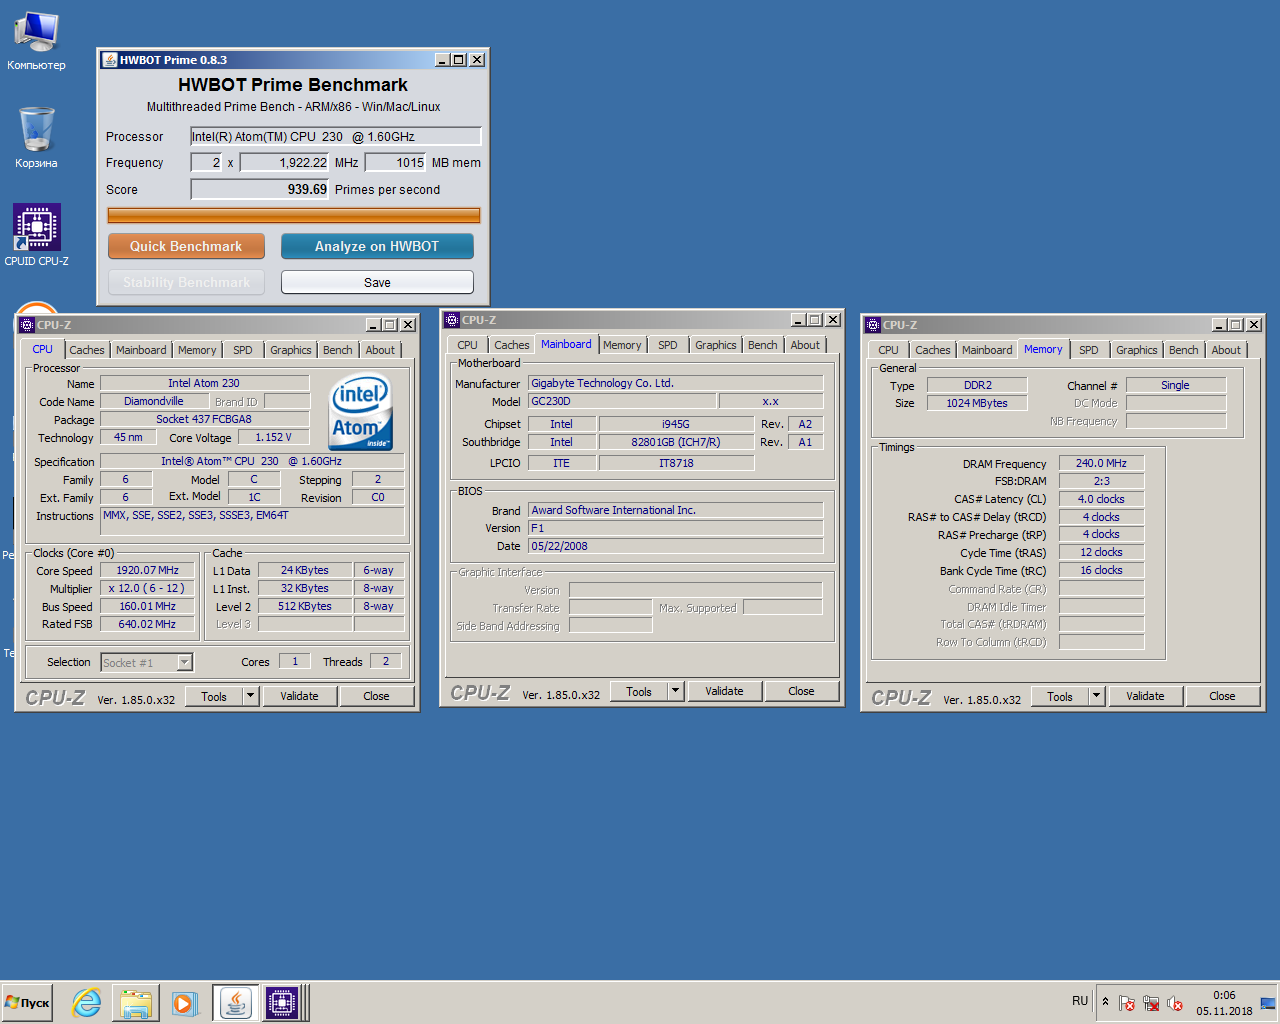The height and width of the screenshot is (1024, 1280).
Task: Click the Southbridge value 82801GB (ICH7/R)
Action: [x=676, y=442]
